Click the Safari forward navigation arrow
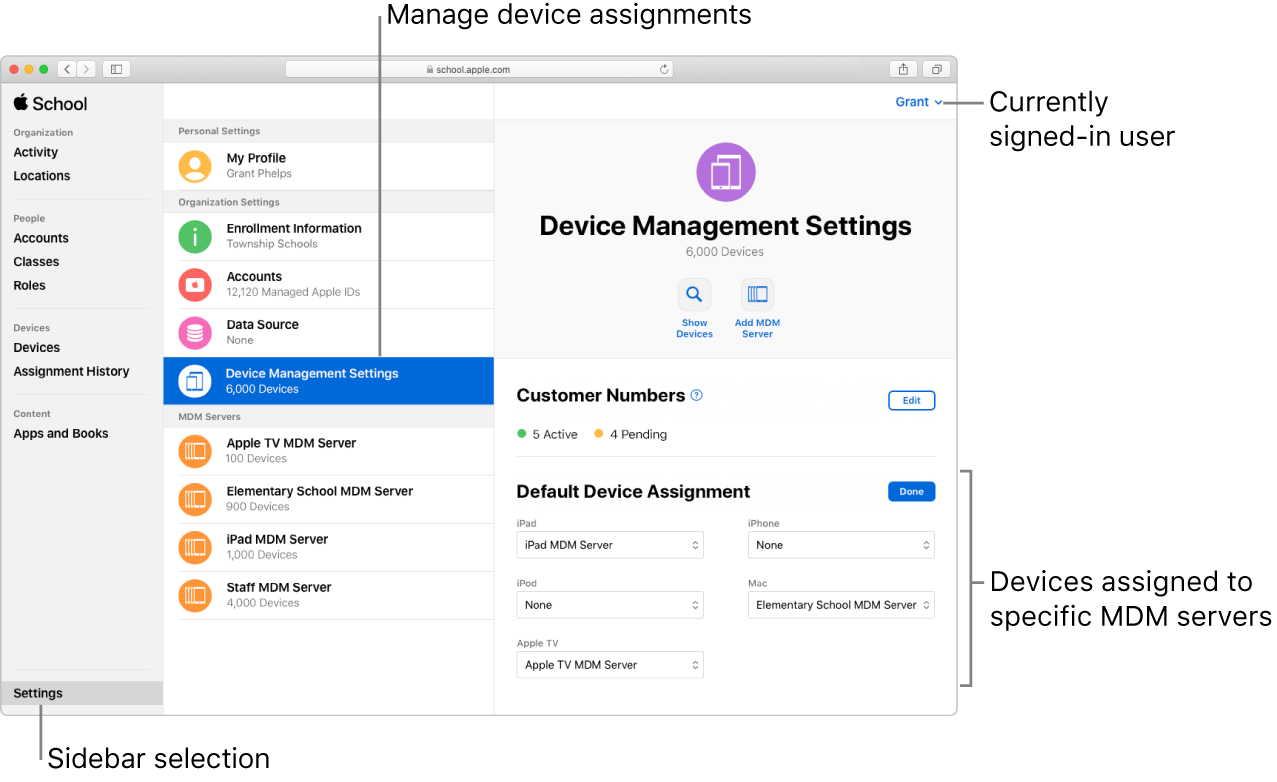The image size is (1277, 782). [87, 69]
